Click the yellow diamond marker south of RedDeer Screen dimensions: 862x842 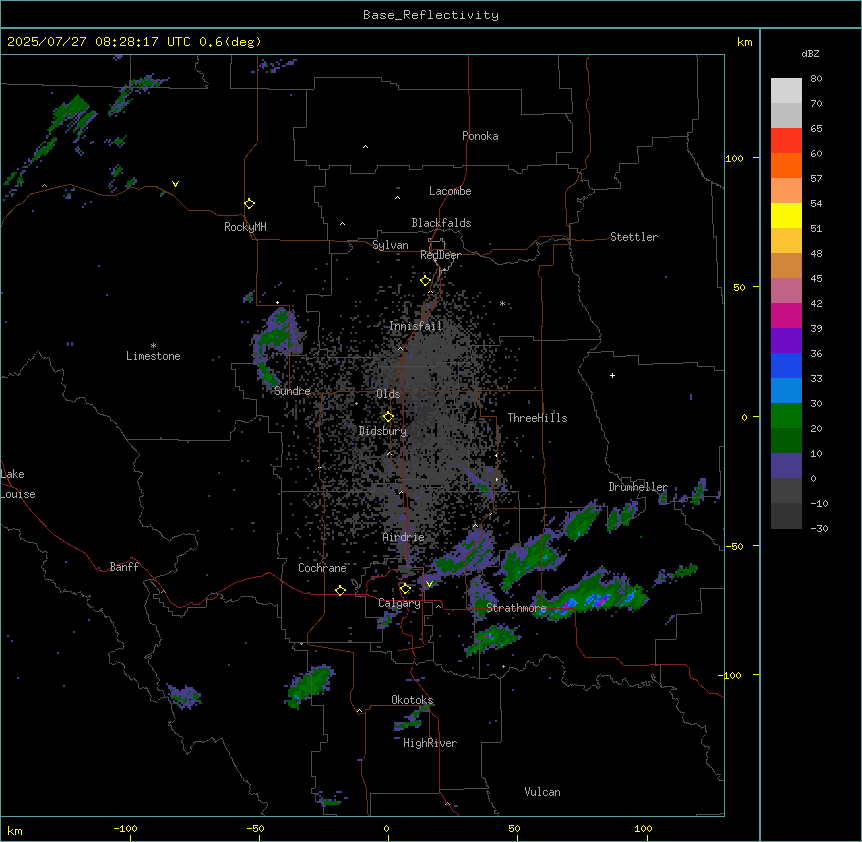425,280
